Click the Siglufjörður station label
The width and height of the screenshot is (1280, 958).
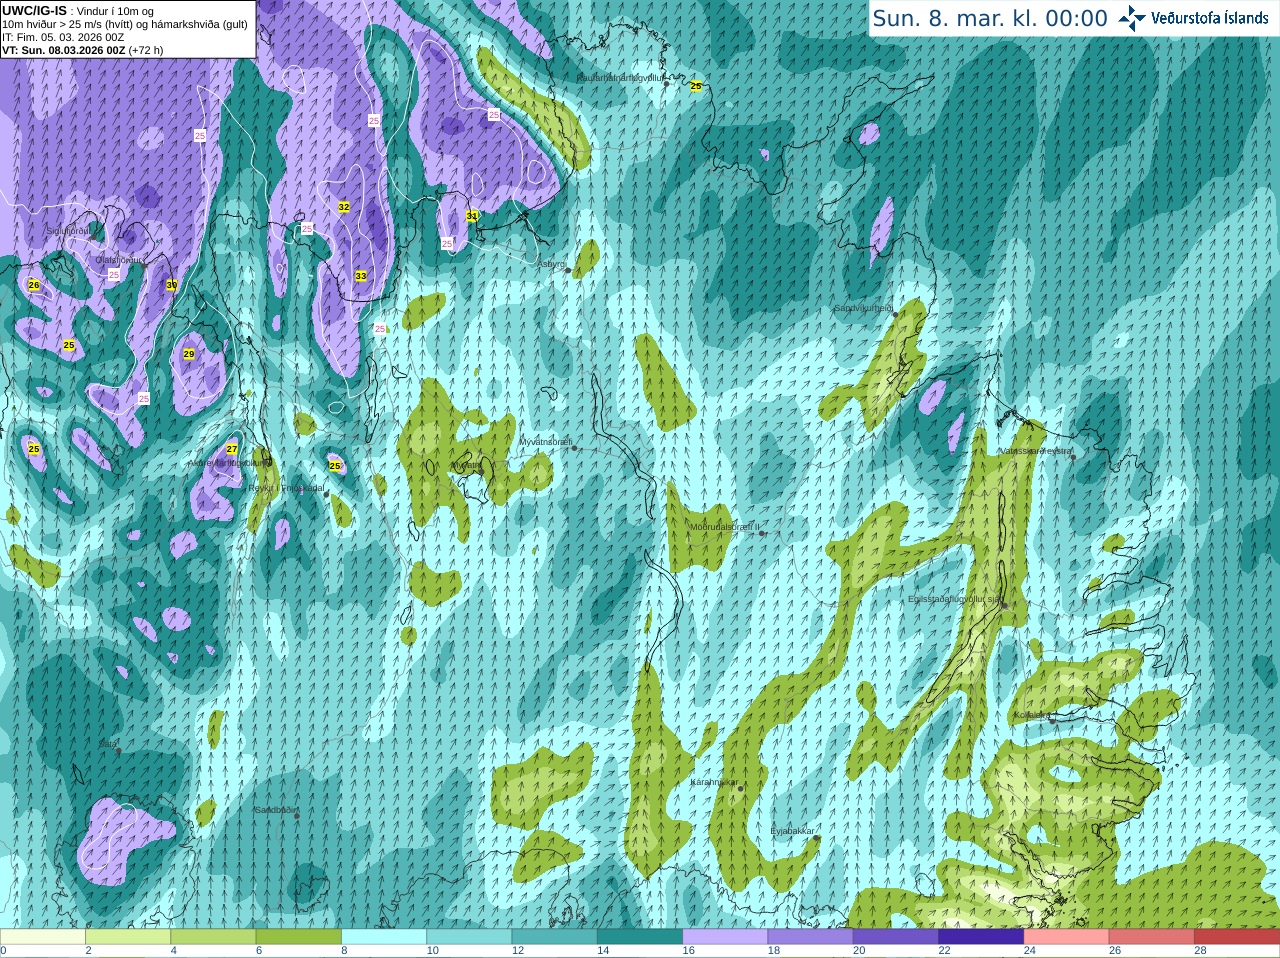68,231
